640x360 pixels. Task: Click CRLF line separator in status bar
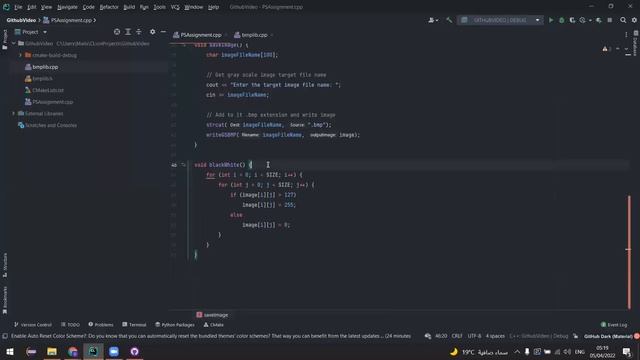pyautogui.click(x=457, y=336)
